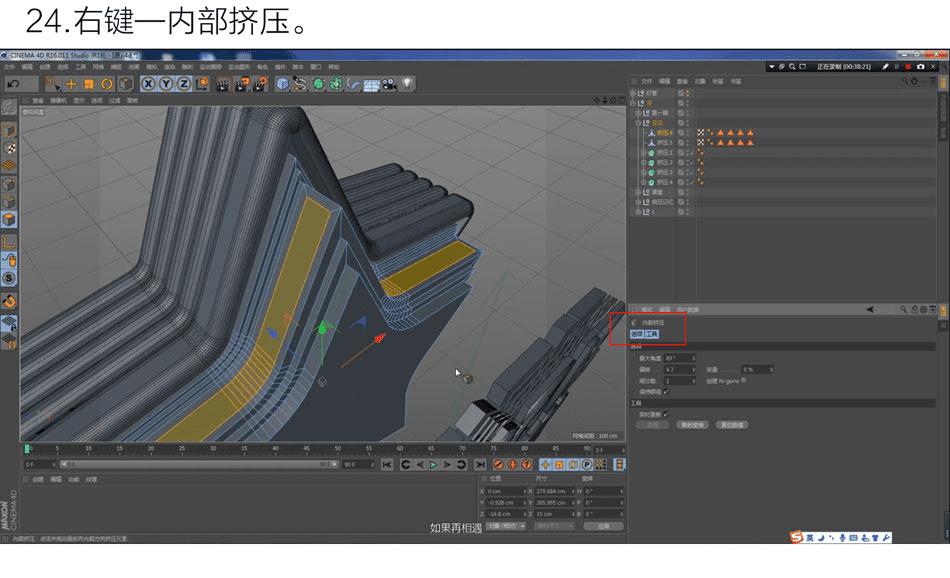Click the Light bulb icon

point(407,84)
